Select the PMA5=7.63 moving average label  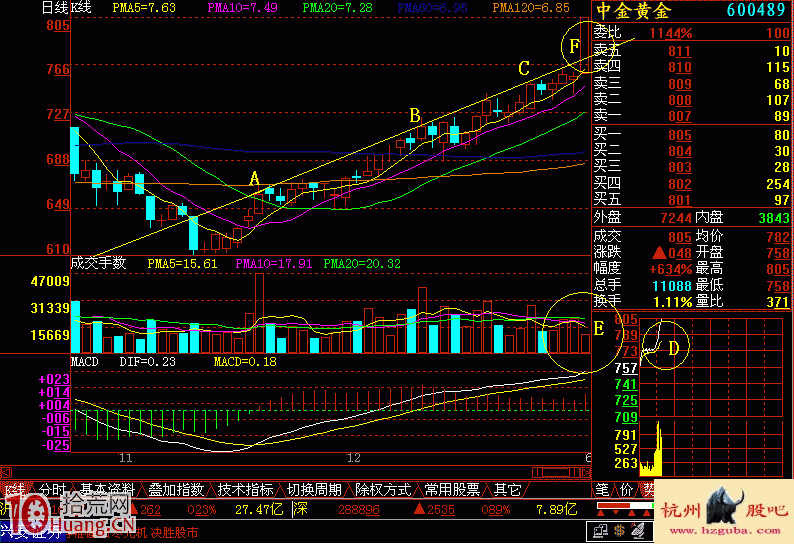point(144,8)
